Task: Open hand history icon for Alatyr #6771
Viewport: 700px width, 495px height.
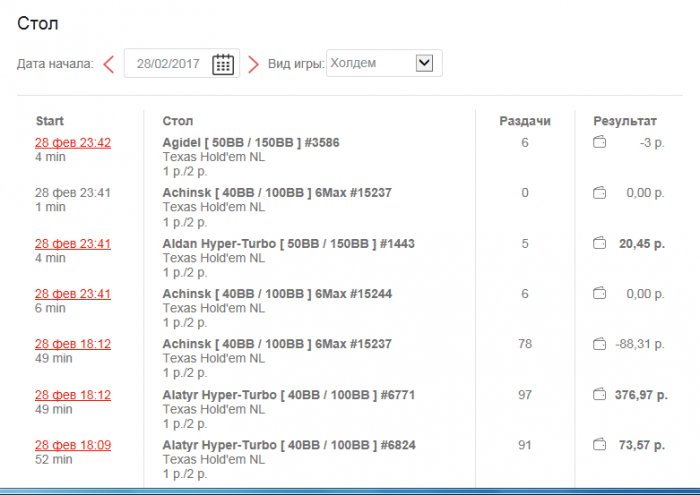Action: tap(599, 395)
